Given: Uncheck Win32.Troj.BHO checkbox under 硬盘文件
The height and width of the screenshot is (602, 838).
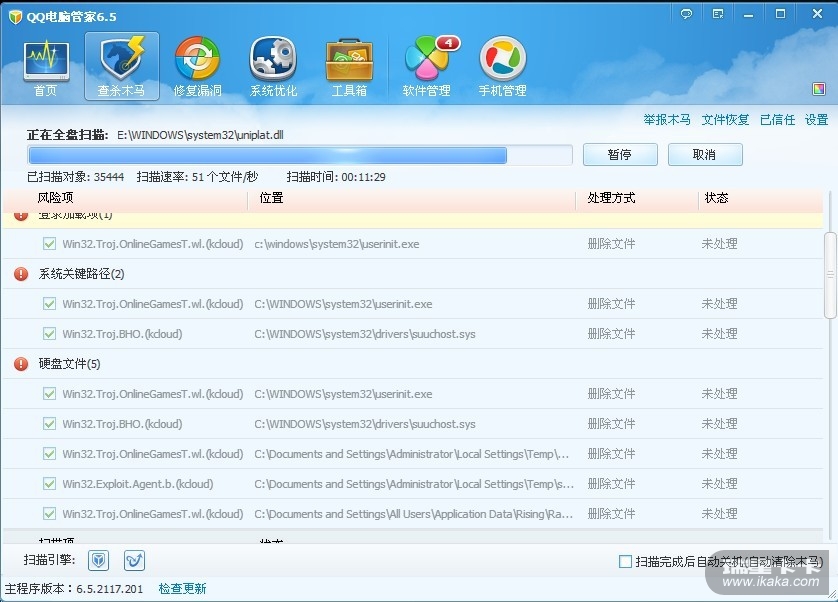Looking at the screenshot, I should (x=49, y=424).
